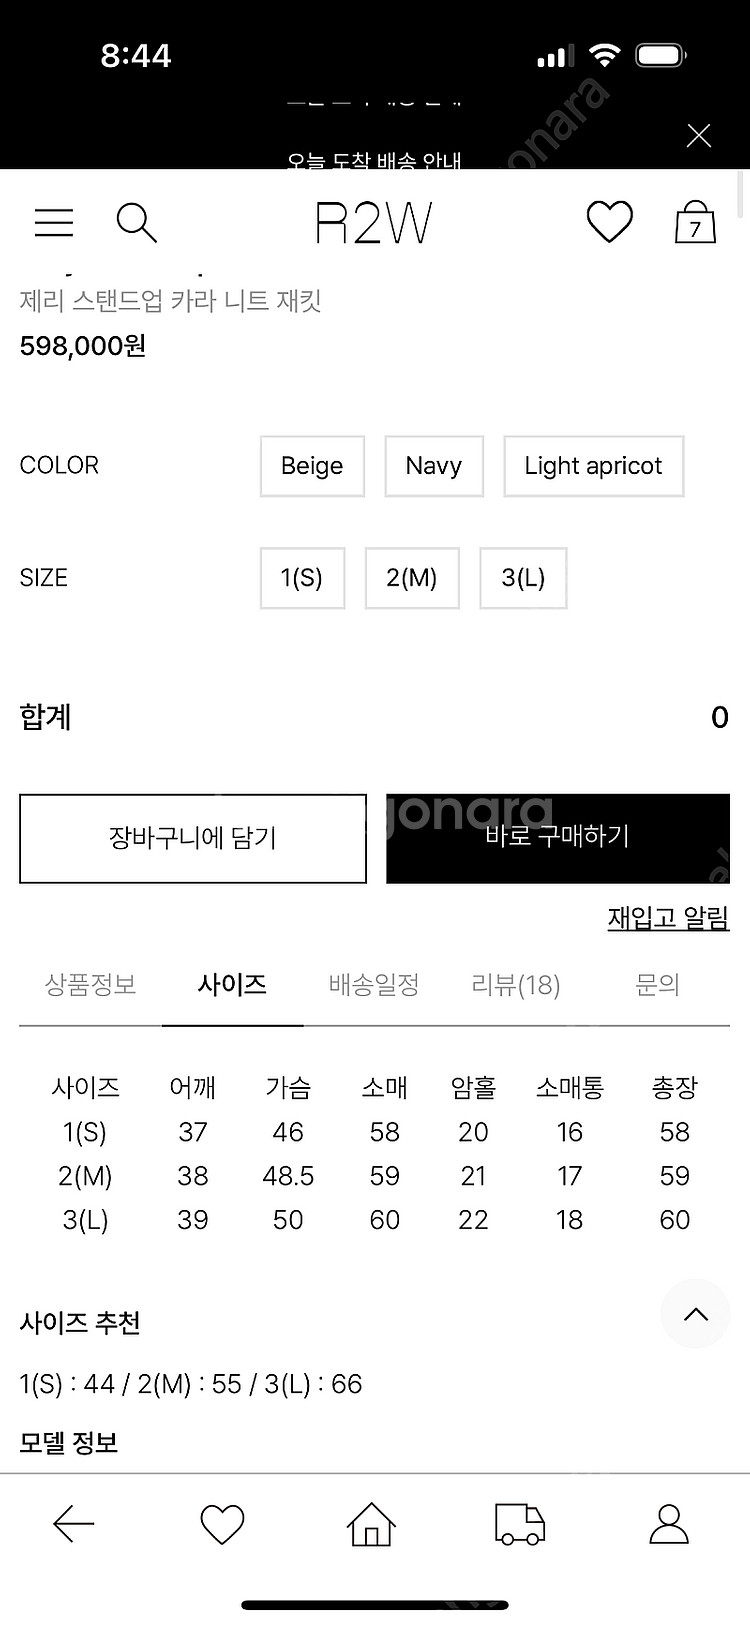Open the 리뷰(18) tab

pyautogui.click(x=516, y=985)
